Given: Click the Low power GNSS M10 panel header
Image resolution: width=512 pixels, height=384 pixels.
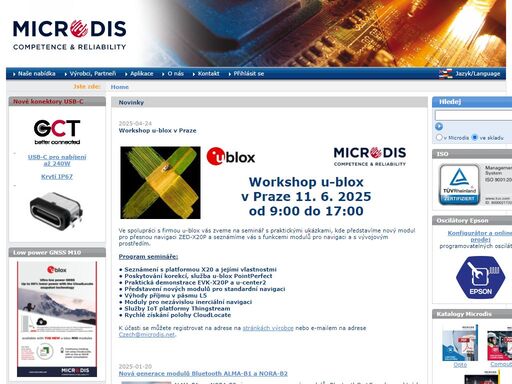Looking at the screenshot, I should [57, 252].
